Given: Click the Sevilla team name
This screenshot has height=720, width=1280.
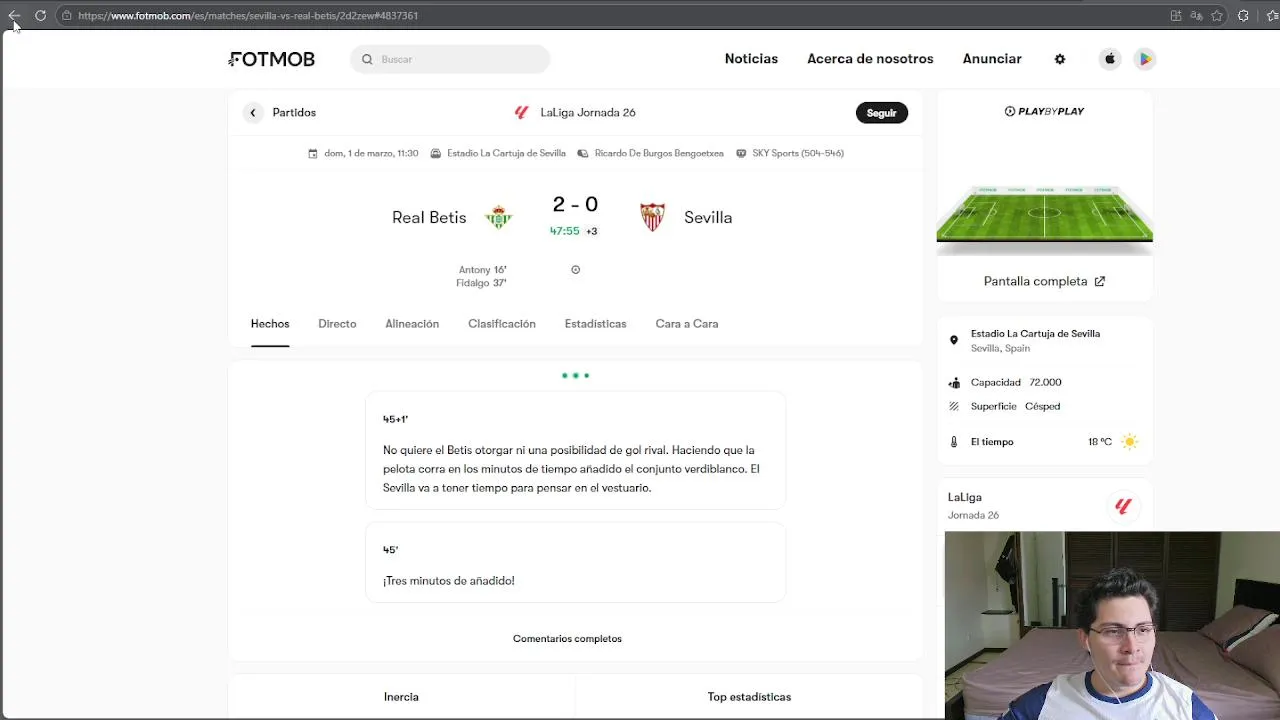Looking at the screenshot, I should click(x=708, y=217).
